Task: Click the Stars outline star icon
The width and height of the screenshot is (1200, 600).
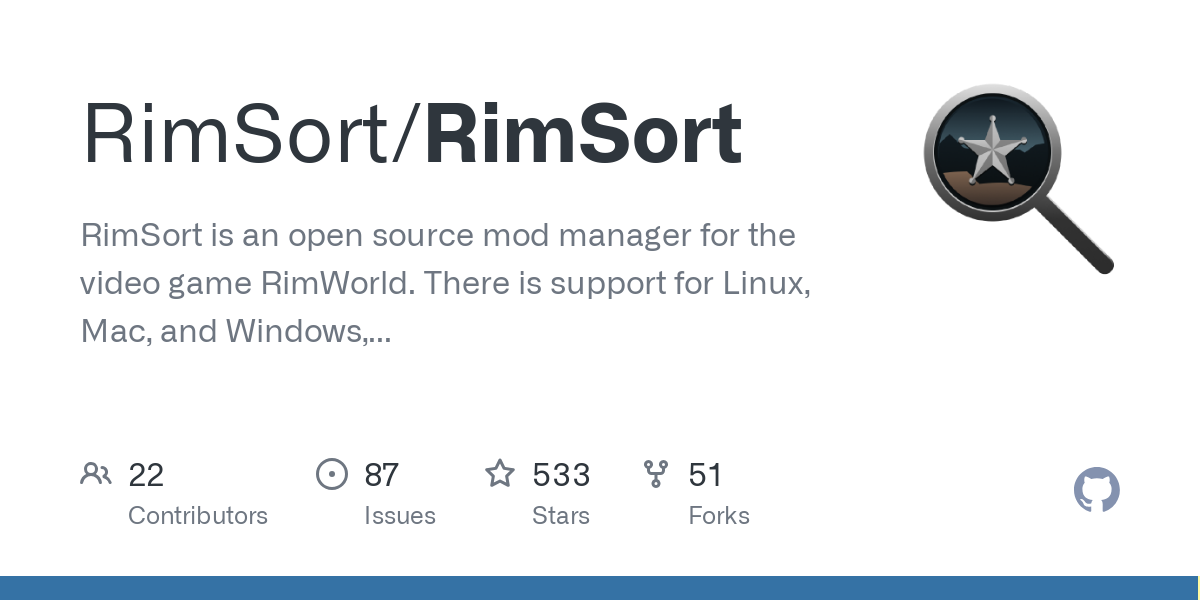Action: point(499,473)
